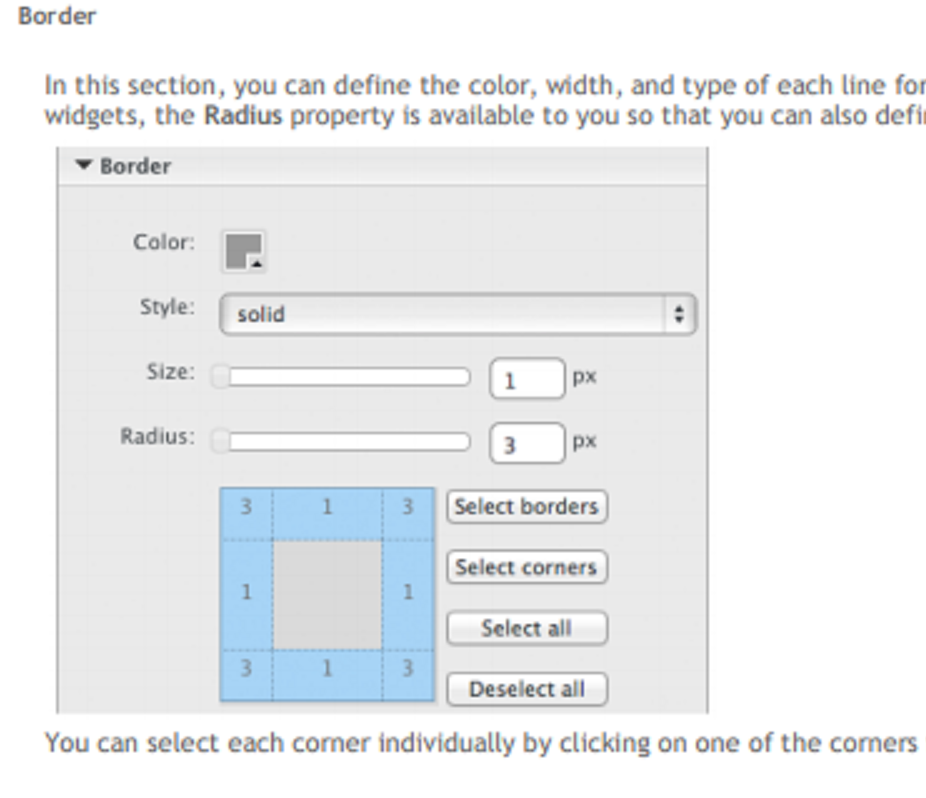926x798 pixels.
Task: Click the gray center preview square
Action: [x=327, y=595]
